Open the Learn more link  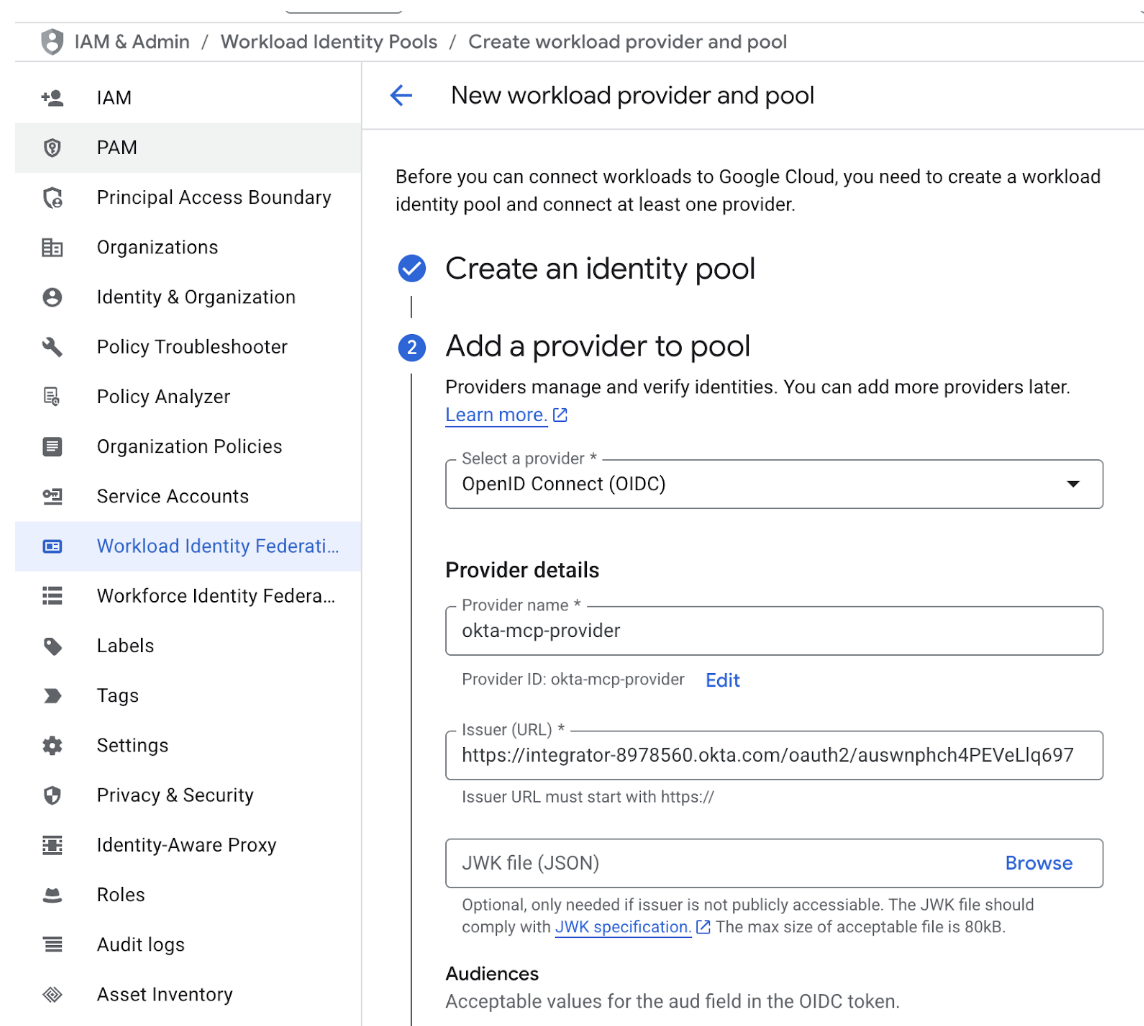tap(497, 414)
